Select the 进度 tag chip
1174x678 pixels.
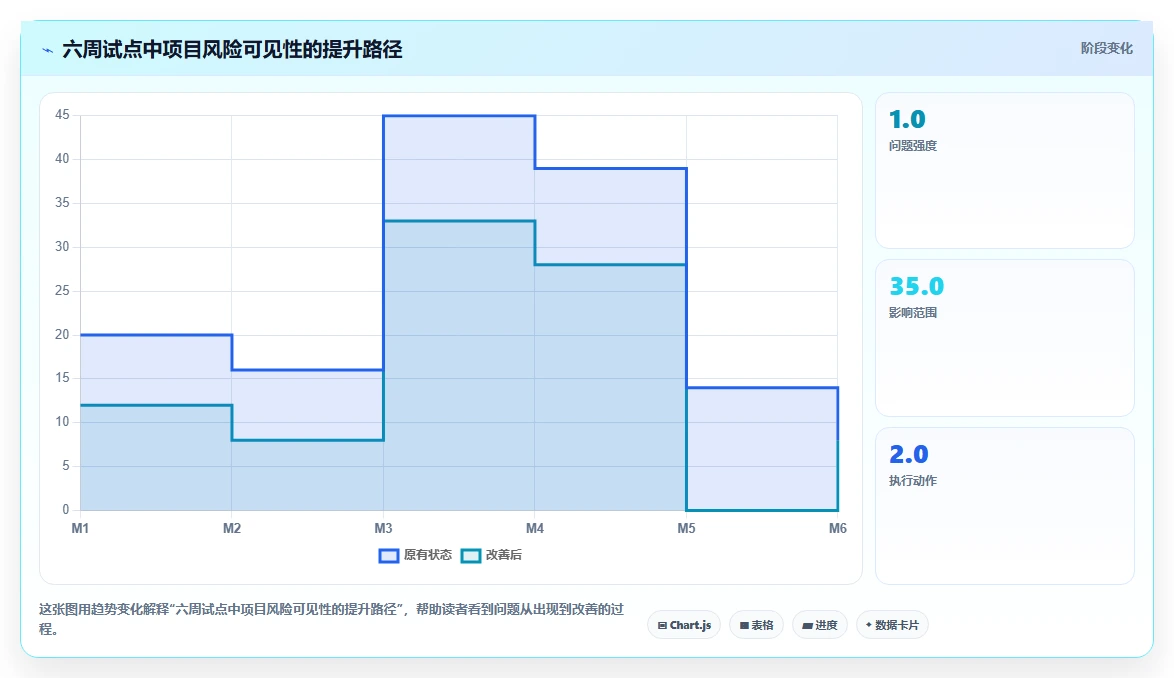[x=820, y=625]
